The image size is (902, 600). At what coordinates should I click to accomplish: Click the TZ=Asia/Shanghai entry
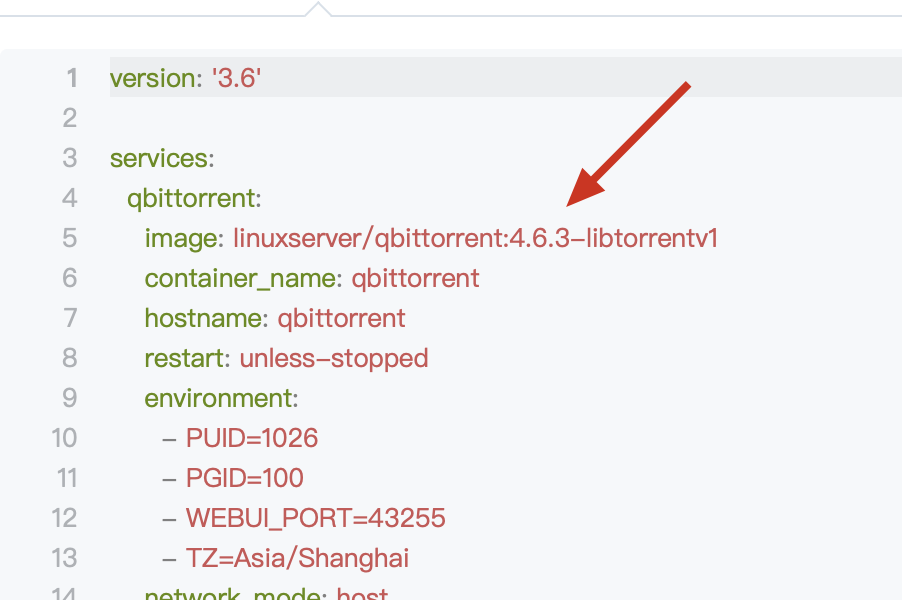tap(297, 558)
